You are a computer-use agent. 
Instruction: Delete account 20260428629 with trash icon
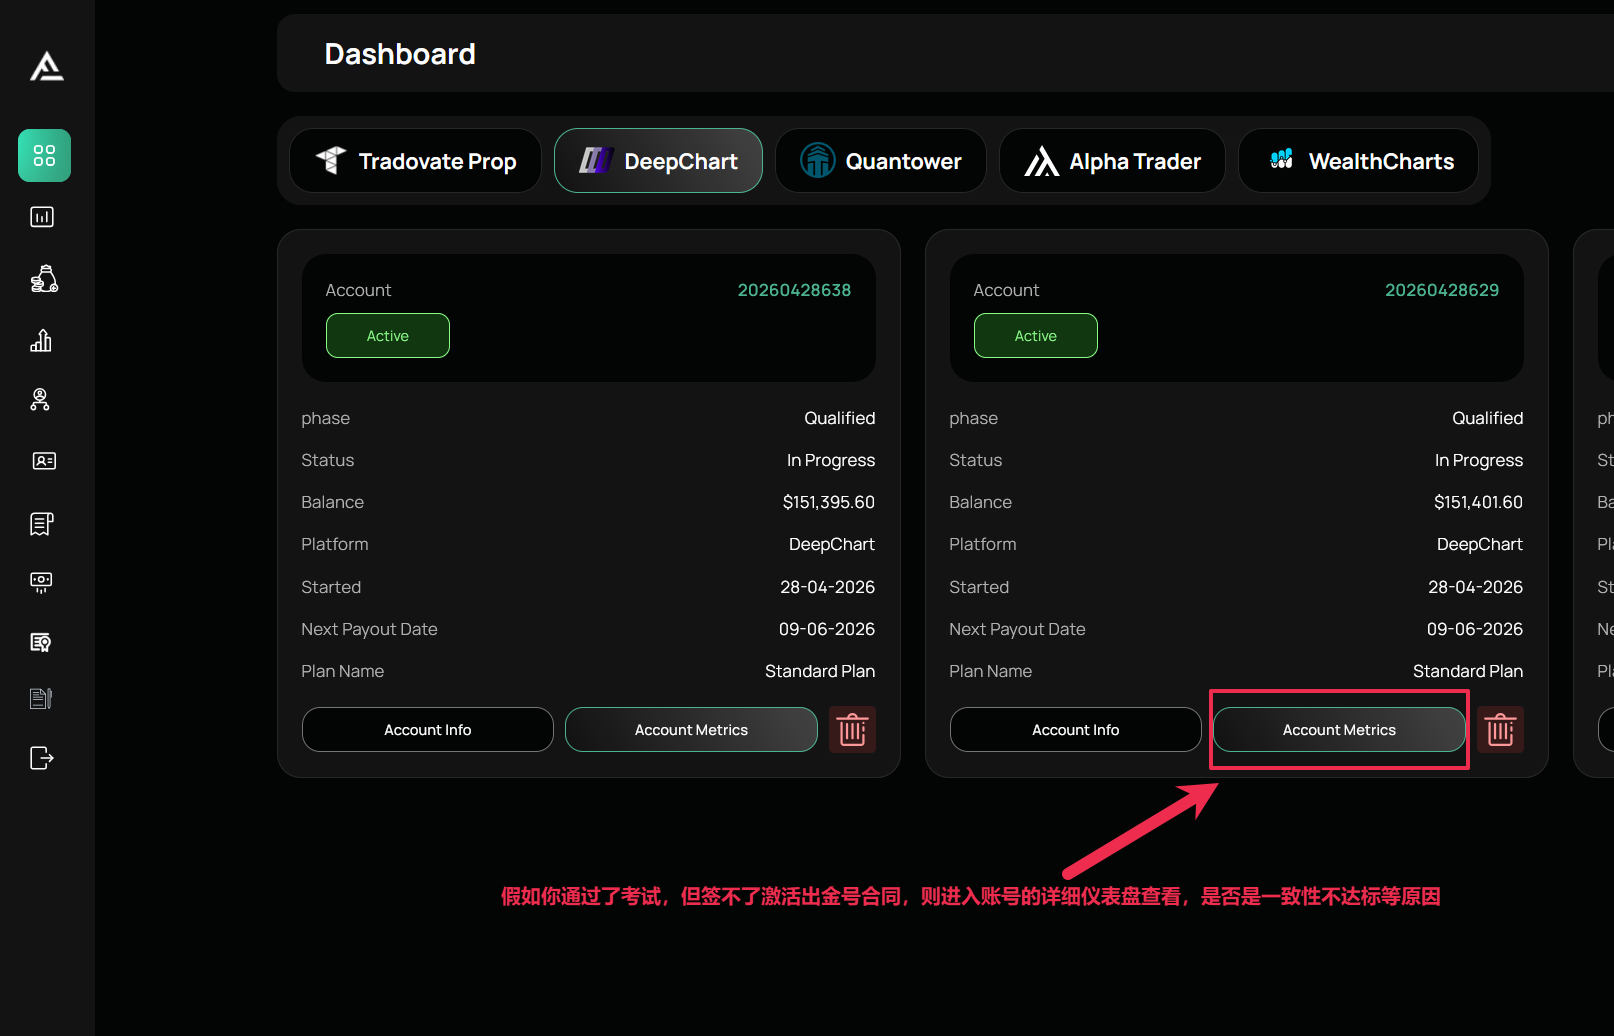coord(1501,730)
